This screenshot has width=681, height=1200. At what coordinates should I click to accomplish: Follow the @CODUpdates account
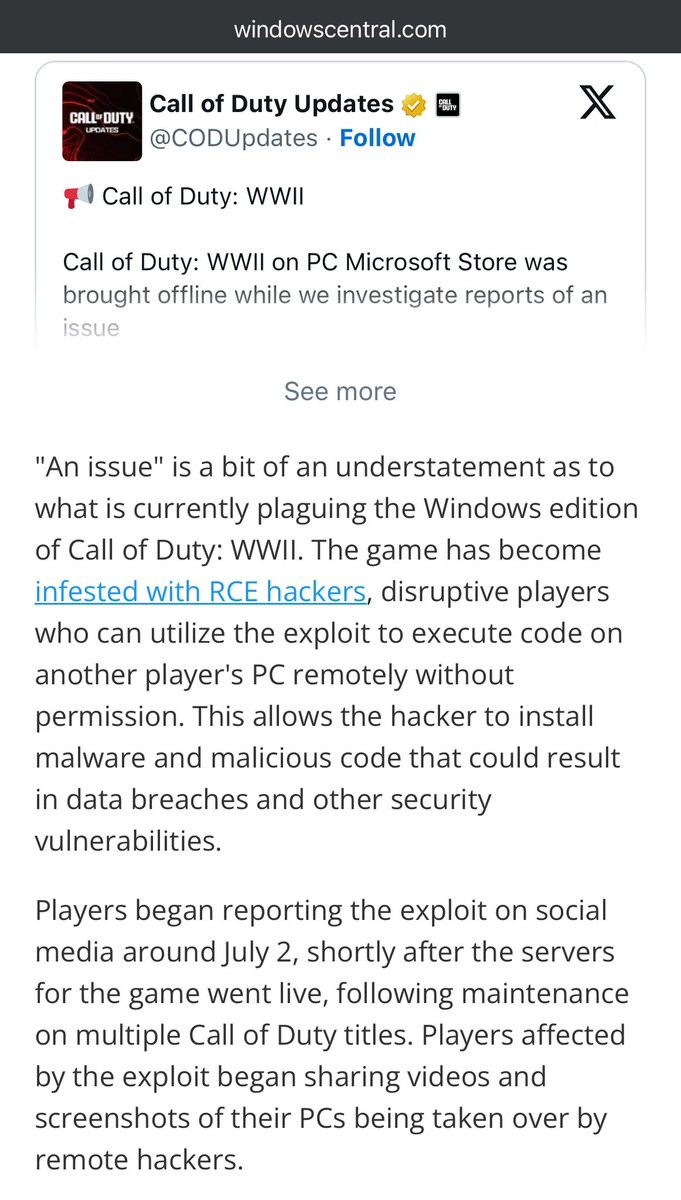[x=377, y=138]
